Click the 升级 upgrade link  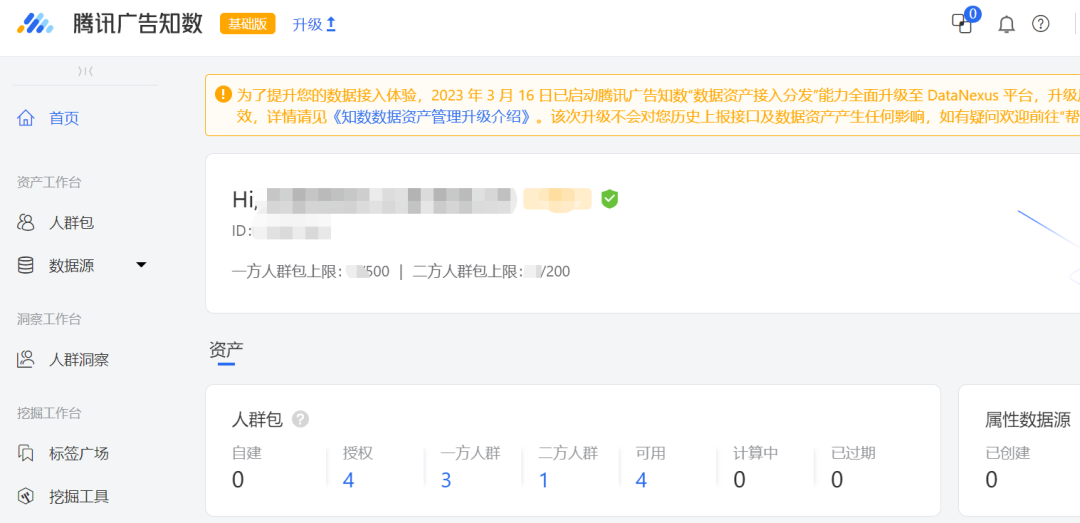[314, 25]
